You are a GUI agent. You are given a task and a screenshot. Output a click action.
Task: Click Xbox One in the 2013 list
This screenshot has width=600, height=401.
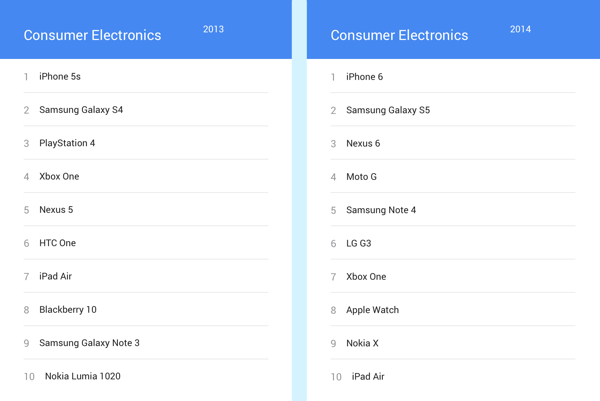(x=59, y=177)
